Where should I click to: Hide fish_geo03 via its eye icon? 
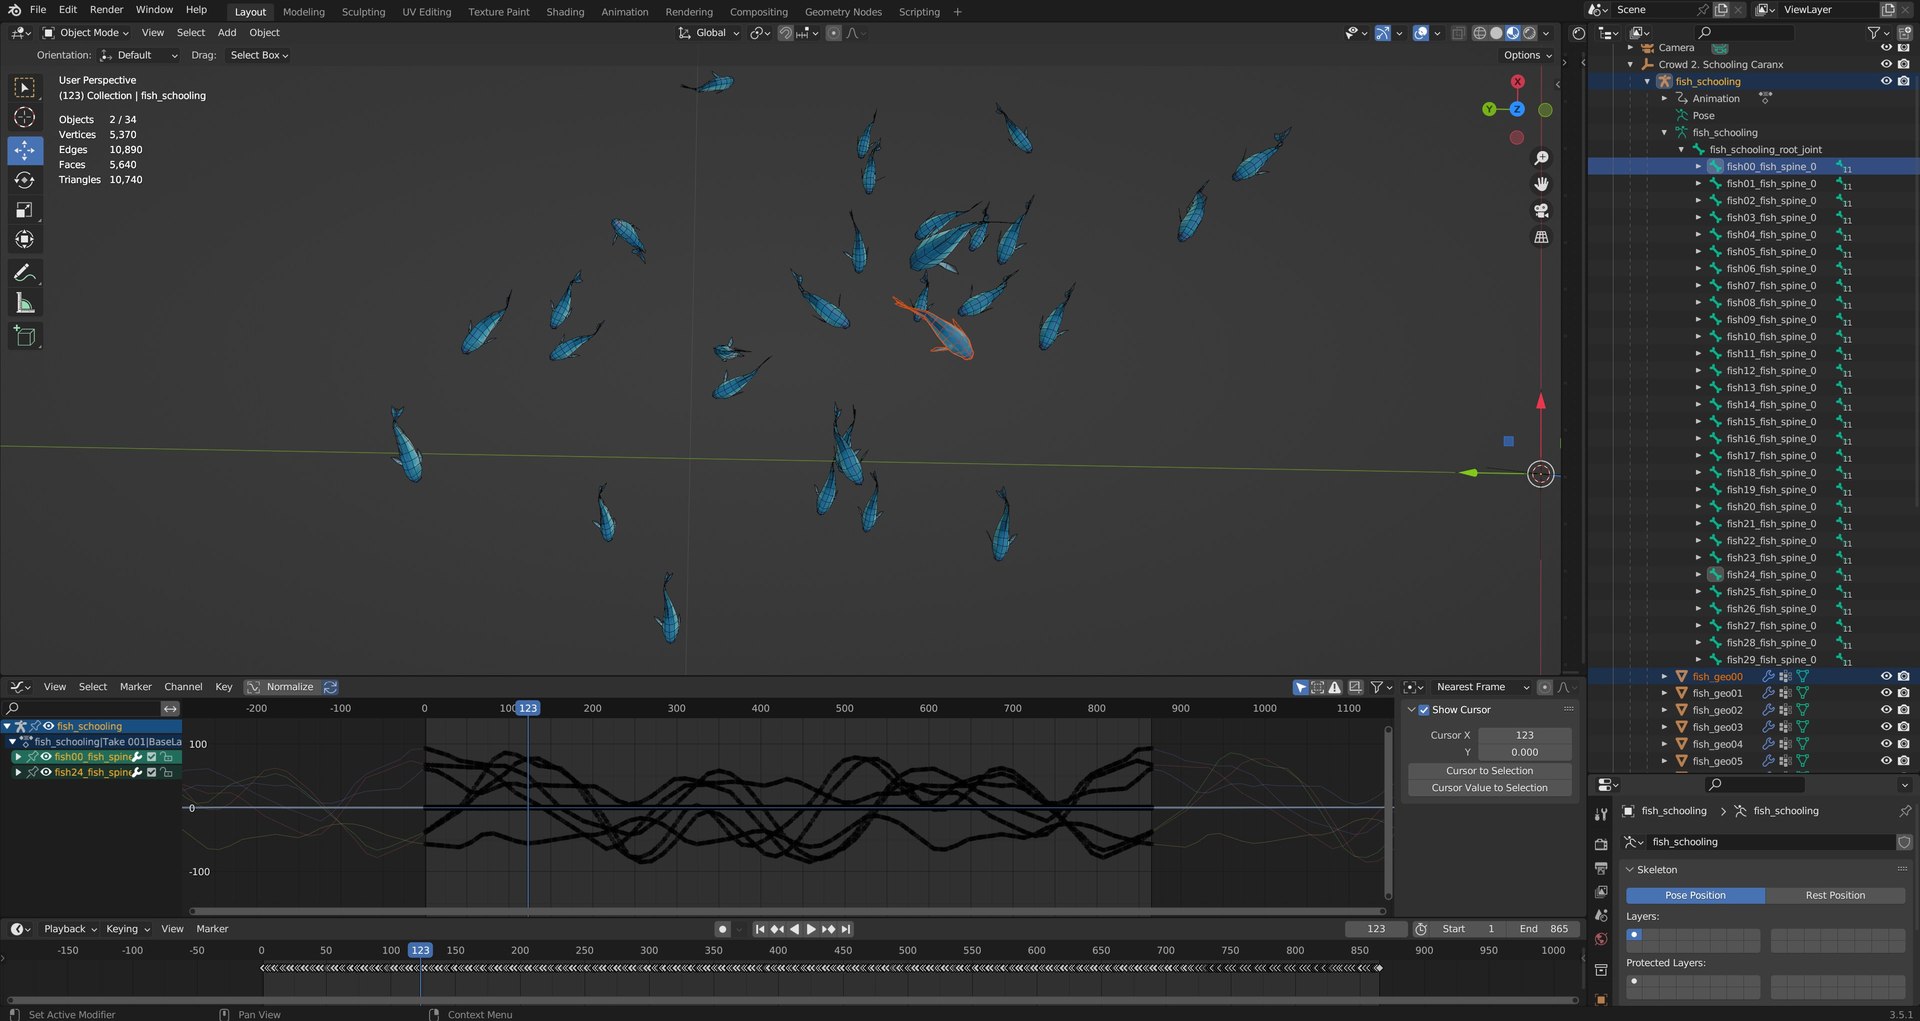[1886, 728]
